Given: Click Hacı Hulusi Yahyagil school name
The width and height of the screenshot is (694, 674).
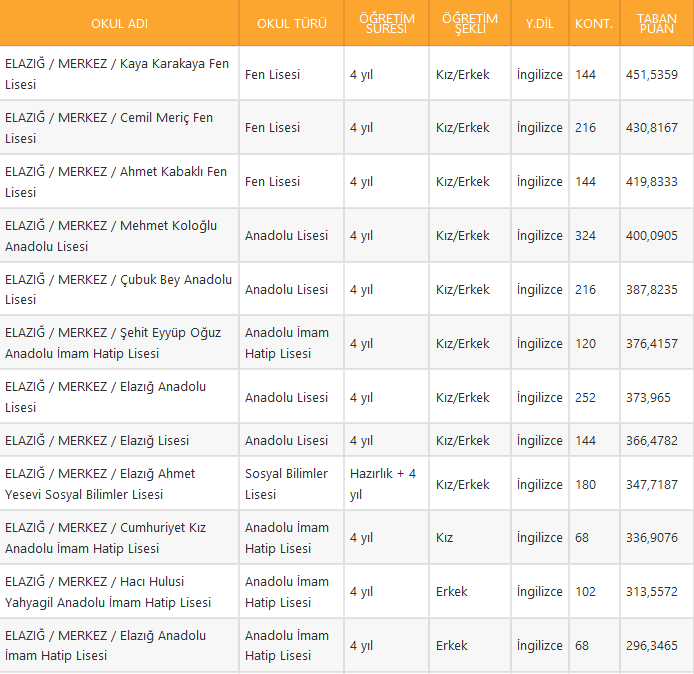Looking at the screenshot, I should point(108,592).
